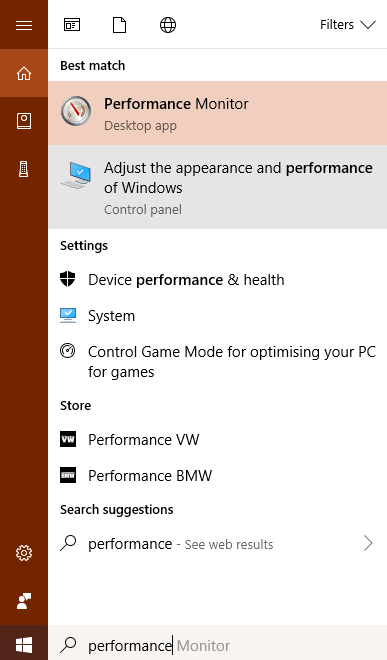The height and width of the screenshot is (660, 387).
Task: Filter results by Web globe icon
Action: point(168,25)
